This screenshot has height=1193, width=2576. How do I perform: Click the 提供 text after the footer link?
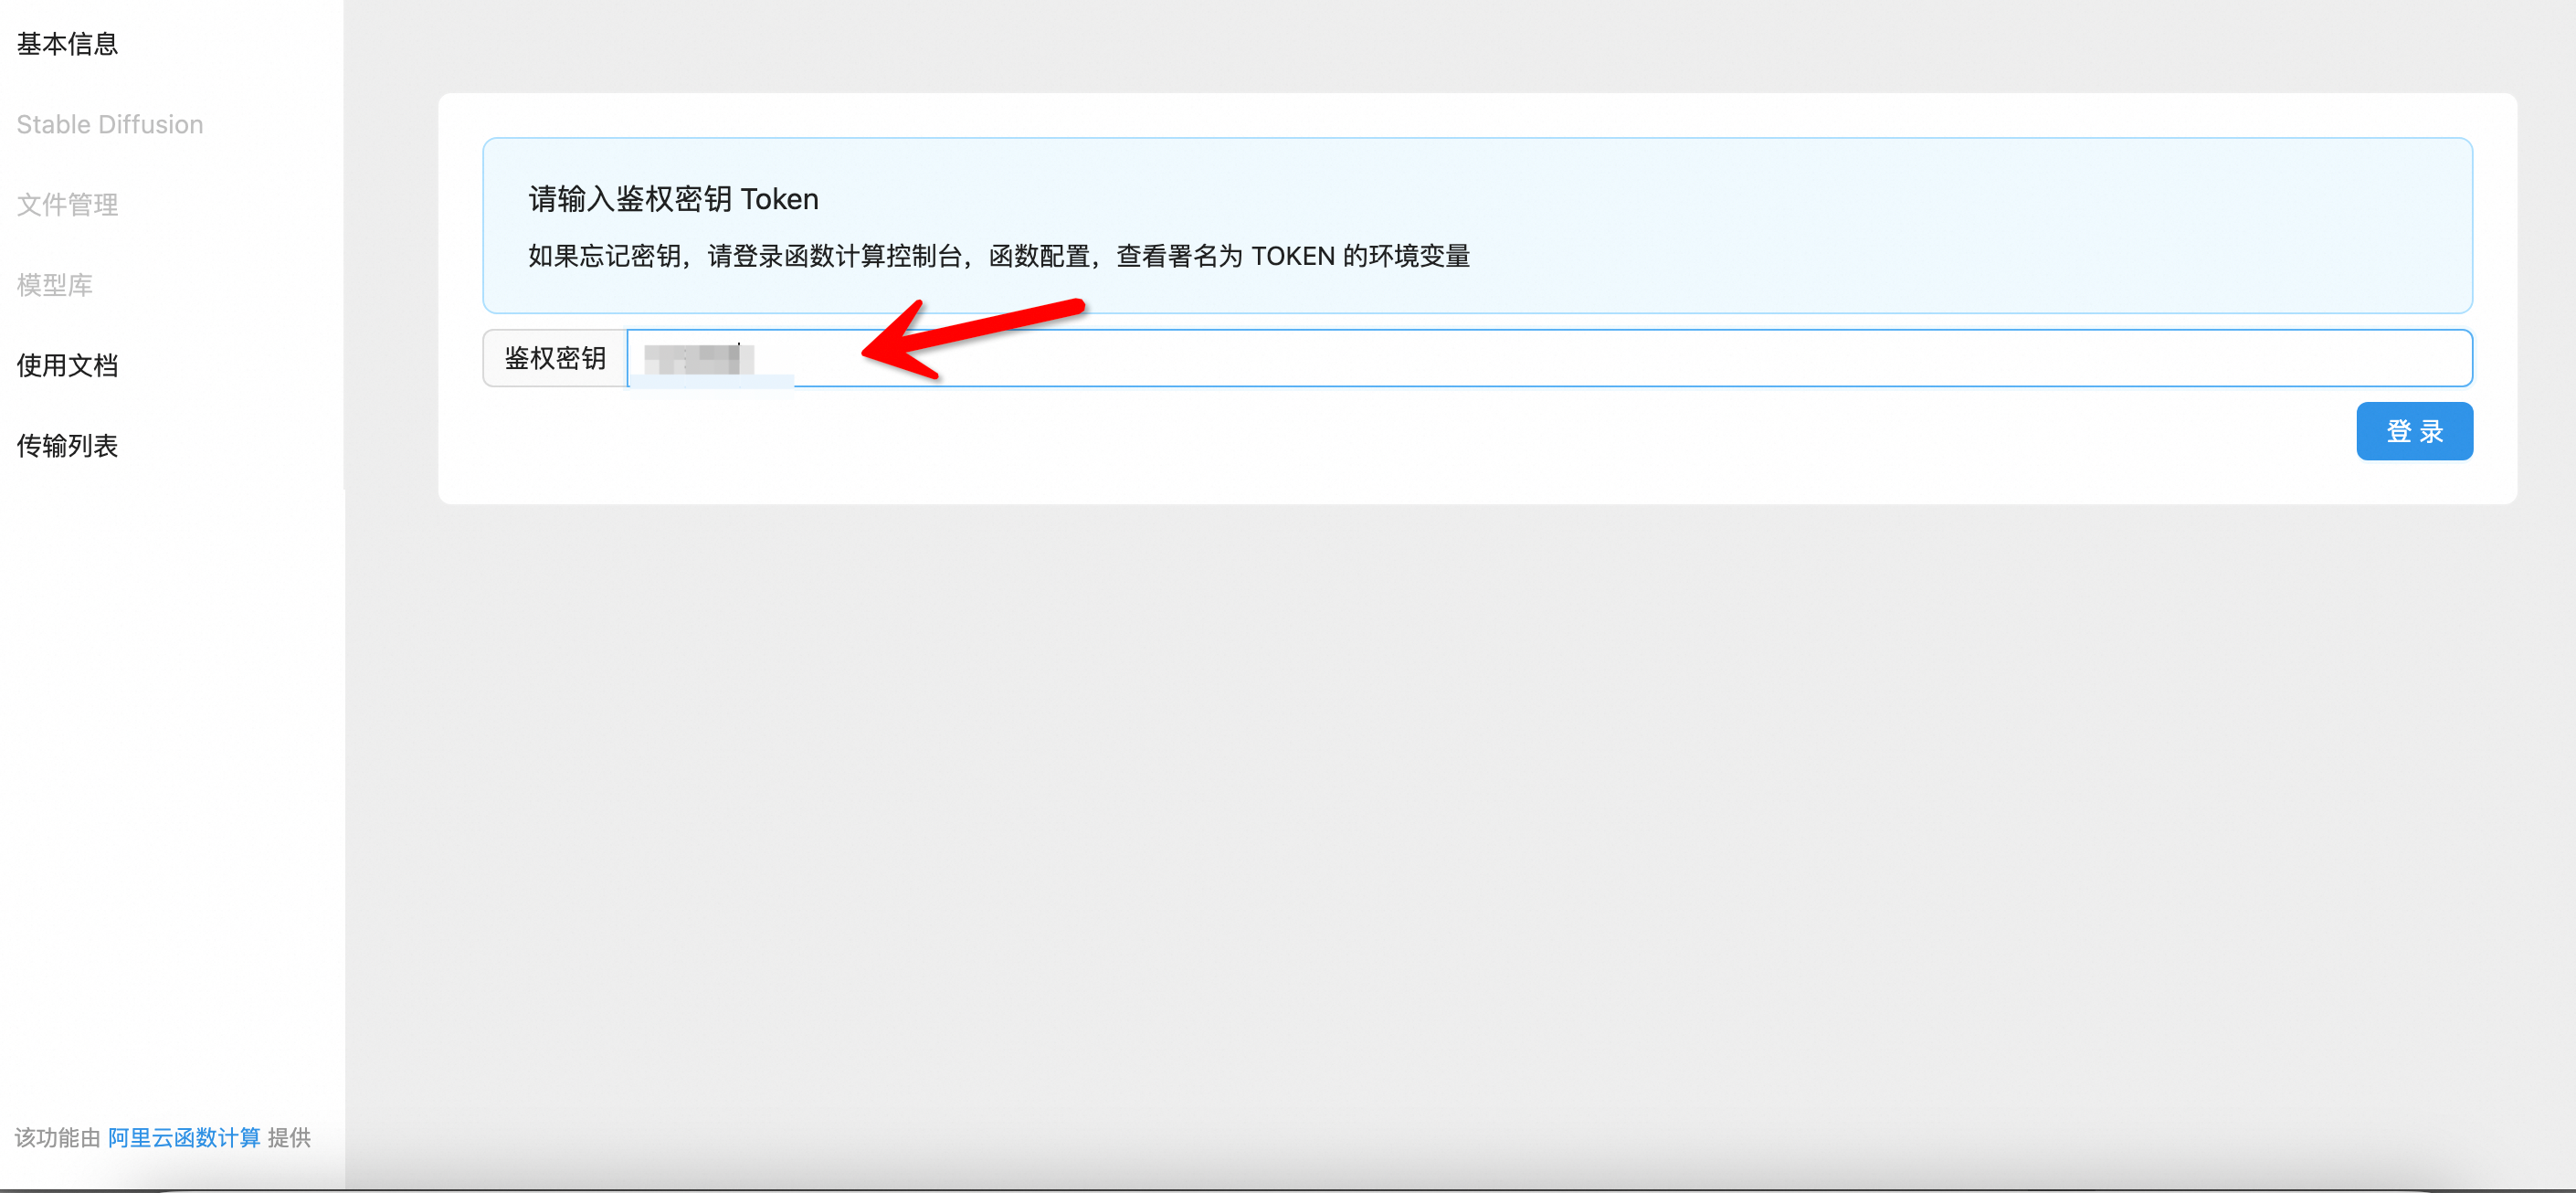coord(289,1137)
